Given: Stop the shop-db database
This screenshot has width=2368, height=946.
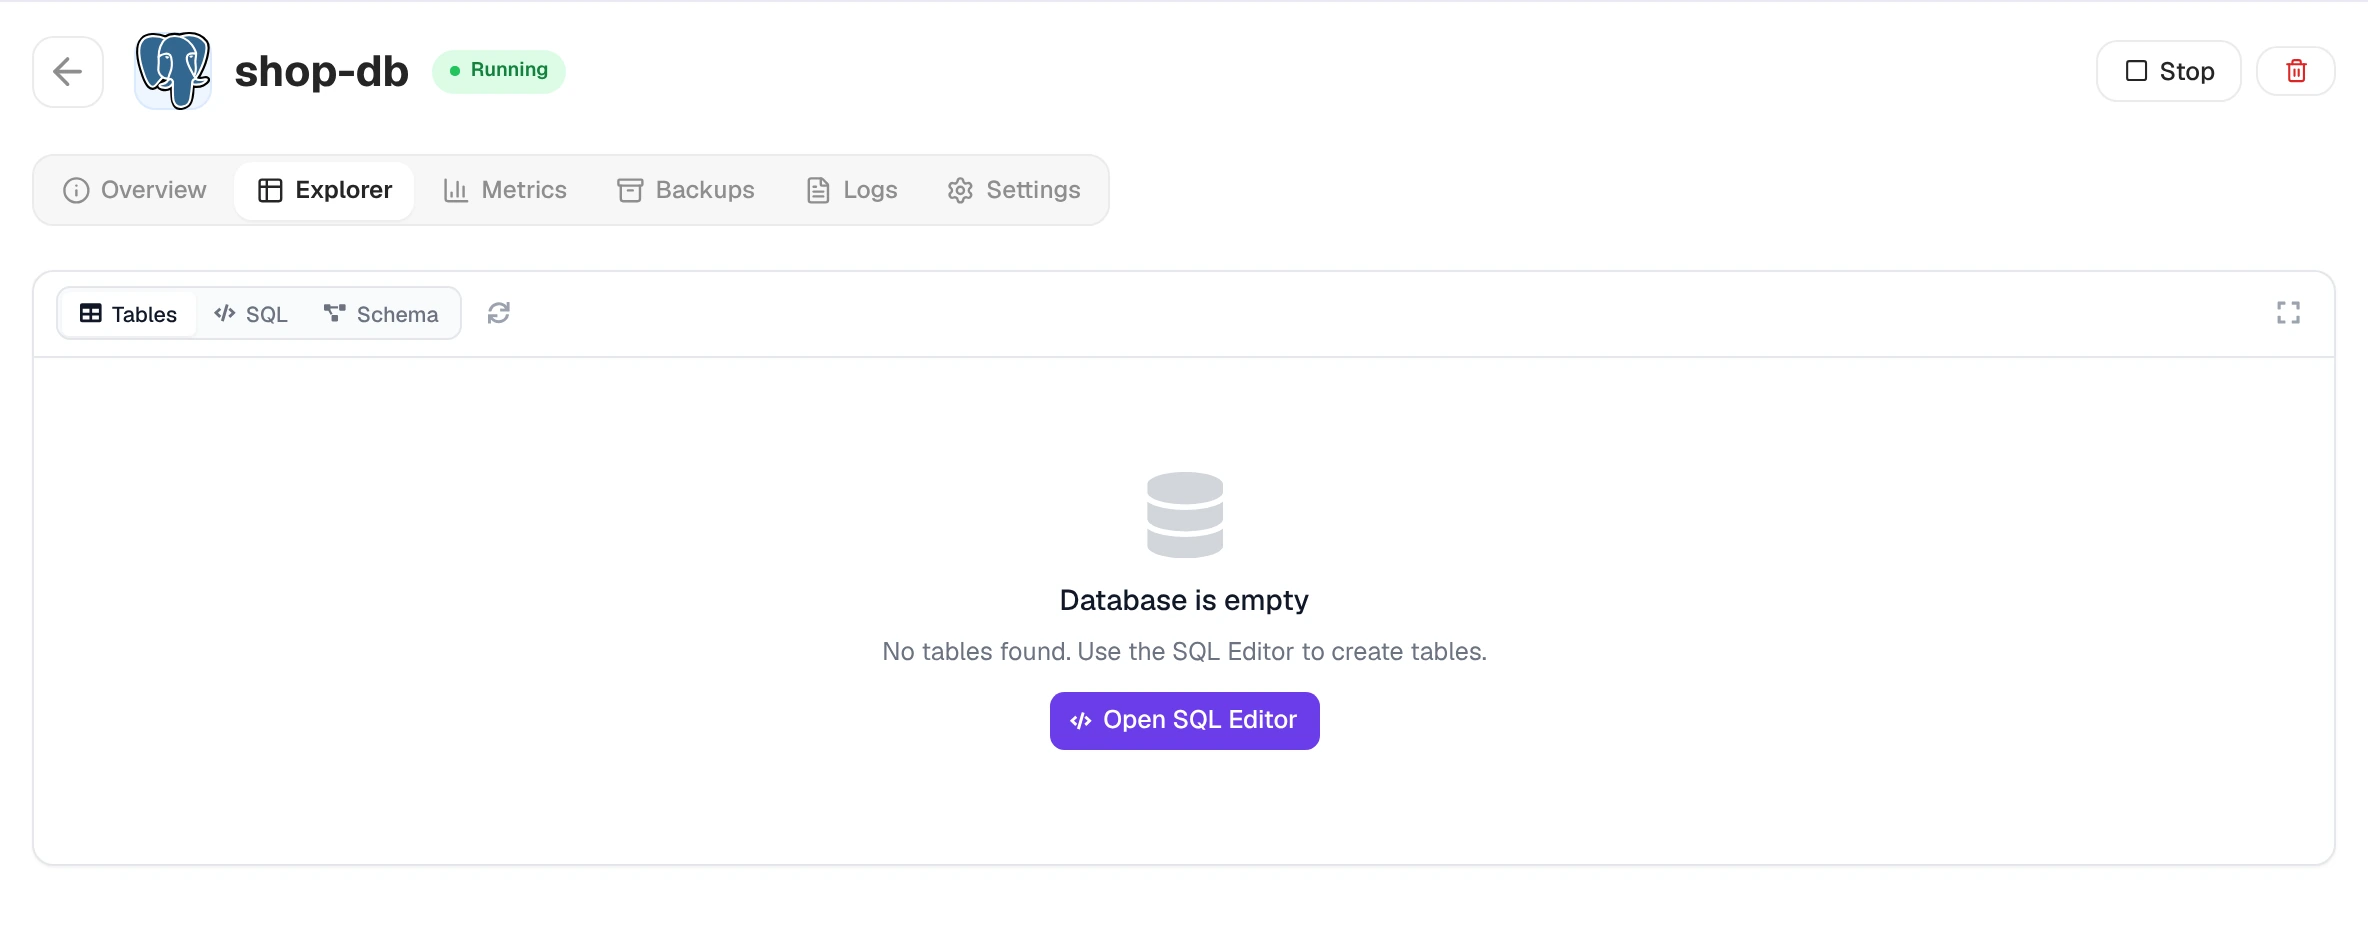Looking at the screenshot, I should 2169,71.
